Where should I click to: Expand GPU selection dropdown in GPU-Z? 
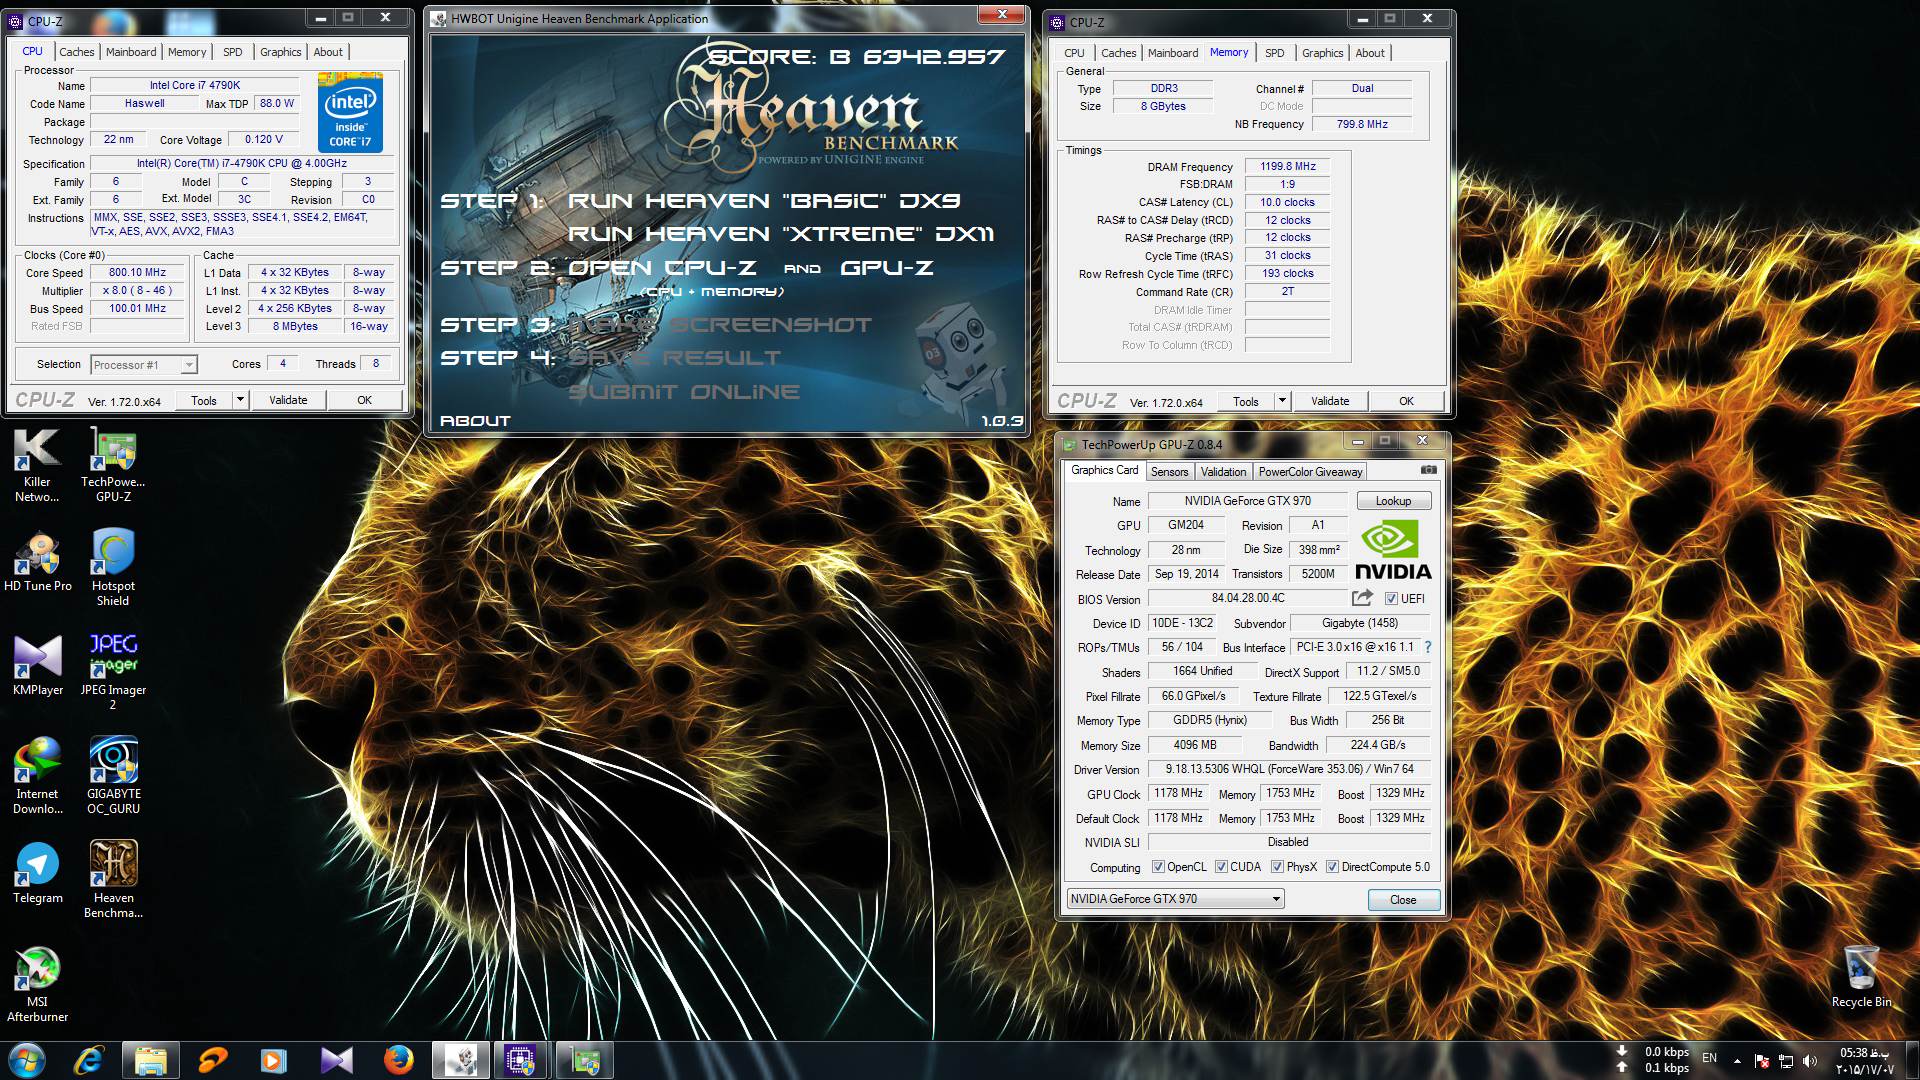[1276, 899]
